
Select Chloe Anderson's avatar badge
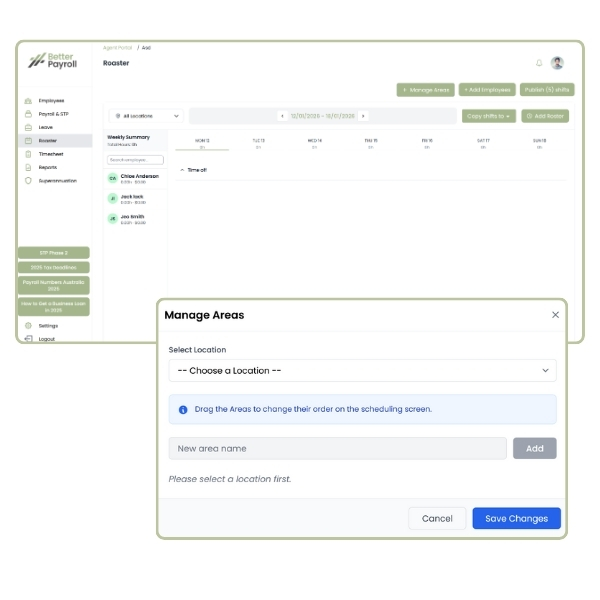click(x=113, y=178)
